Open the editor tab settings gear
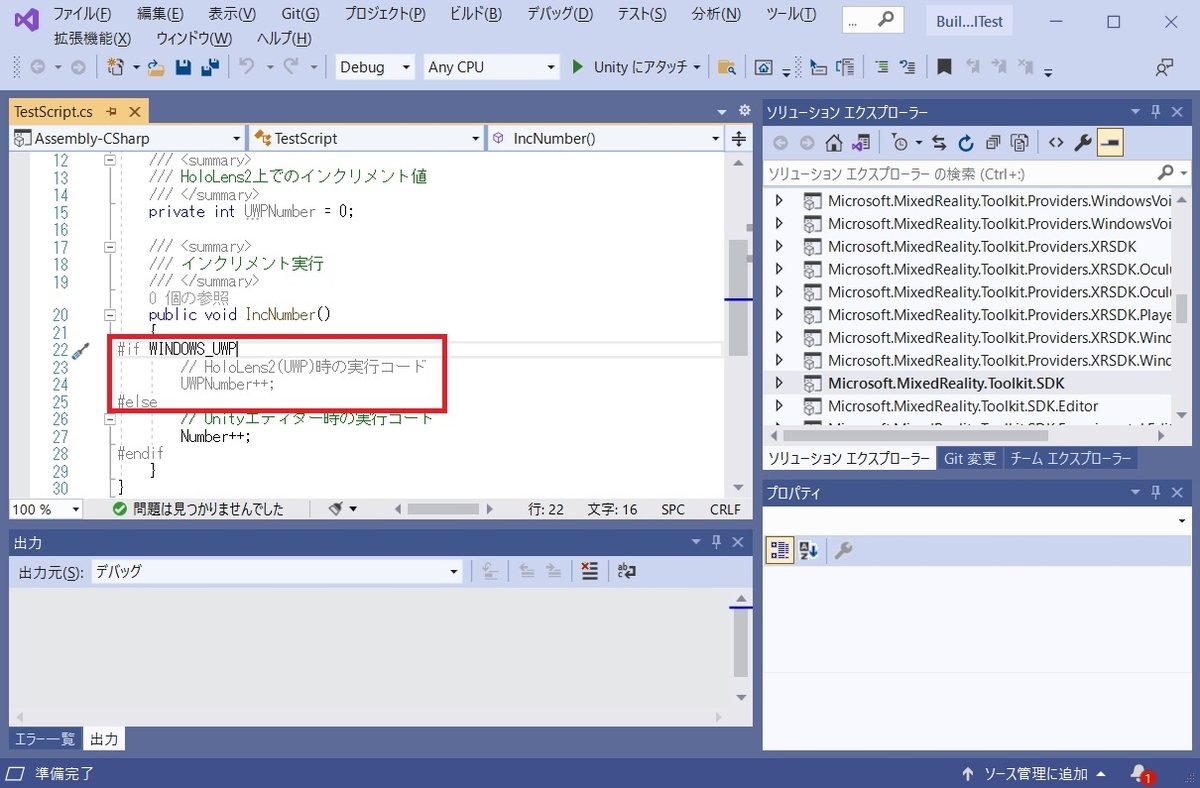This screenshot has height=788, width=1200. pyautogui.click(x=744, y=110)
